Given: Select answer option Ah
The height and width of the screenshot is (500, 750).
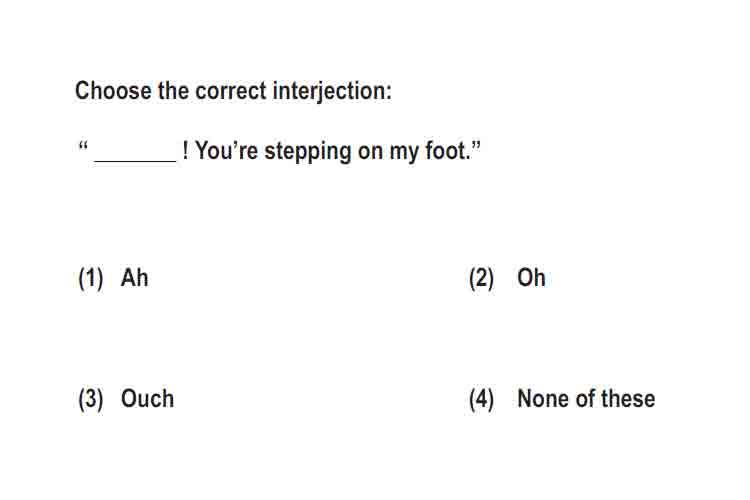Looking at the screenshot, I should (x=134, y=278).
